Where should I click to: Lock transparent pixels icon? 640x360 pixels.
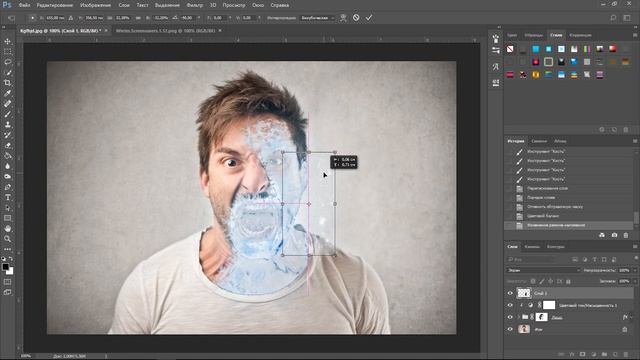533,281
